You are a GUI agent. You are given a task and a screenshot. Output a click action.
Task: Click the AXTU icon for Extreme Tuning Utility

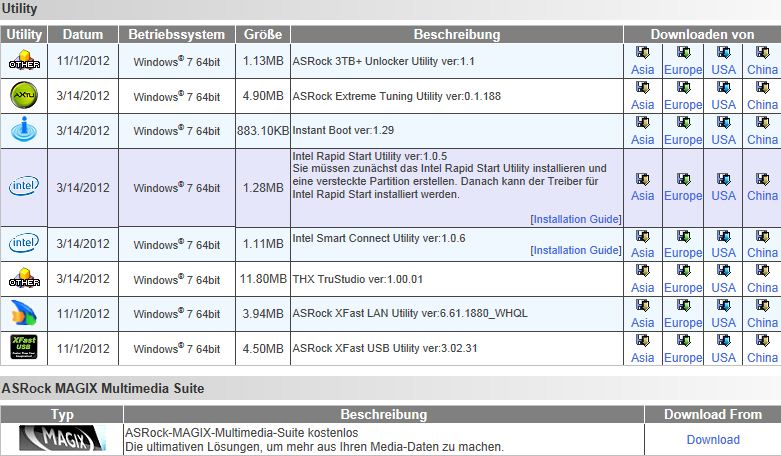point(24,95)
